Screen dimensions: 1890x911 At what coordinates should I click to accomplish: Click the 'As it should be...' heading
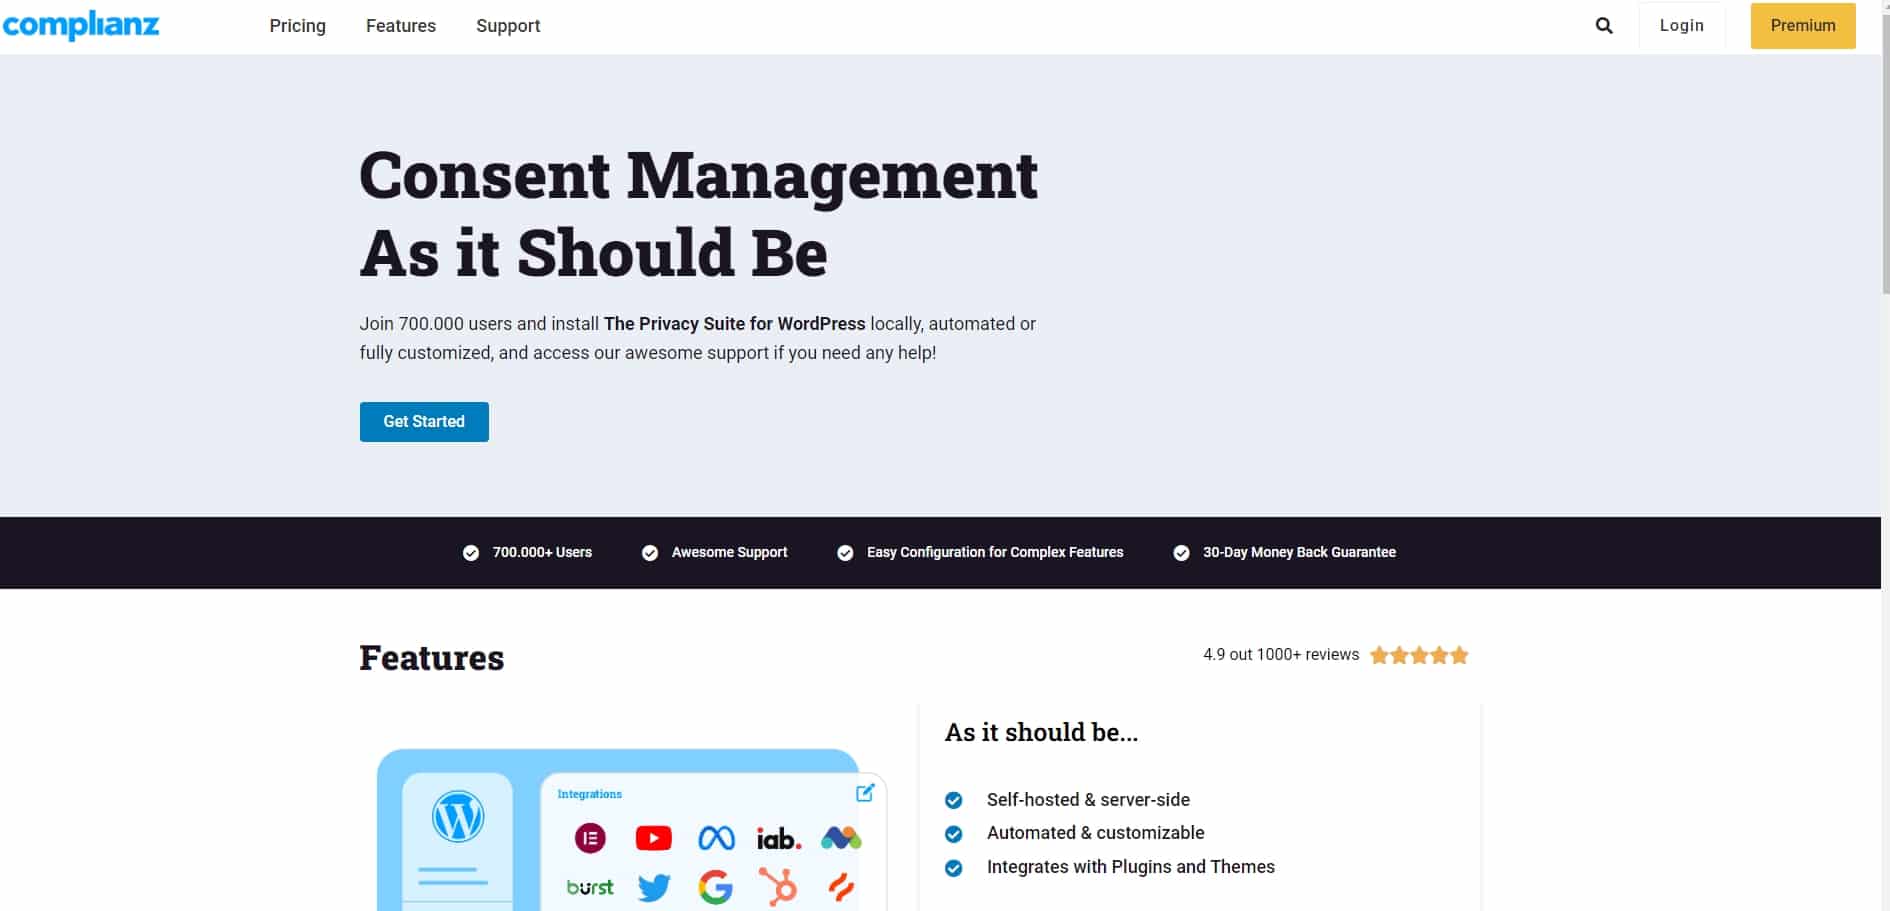1041,733
